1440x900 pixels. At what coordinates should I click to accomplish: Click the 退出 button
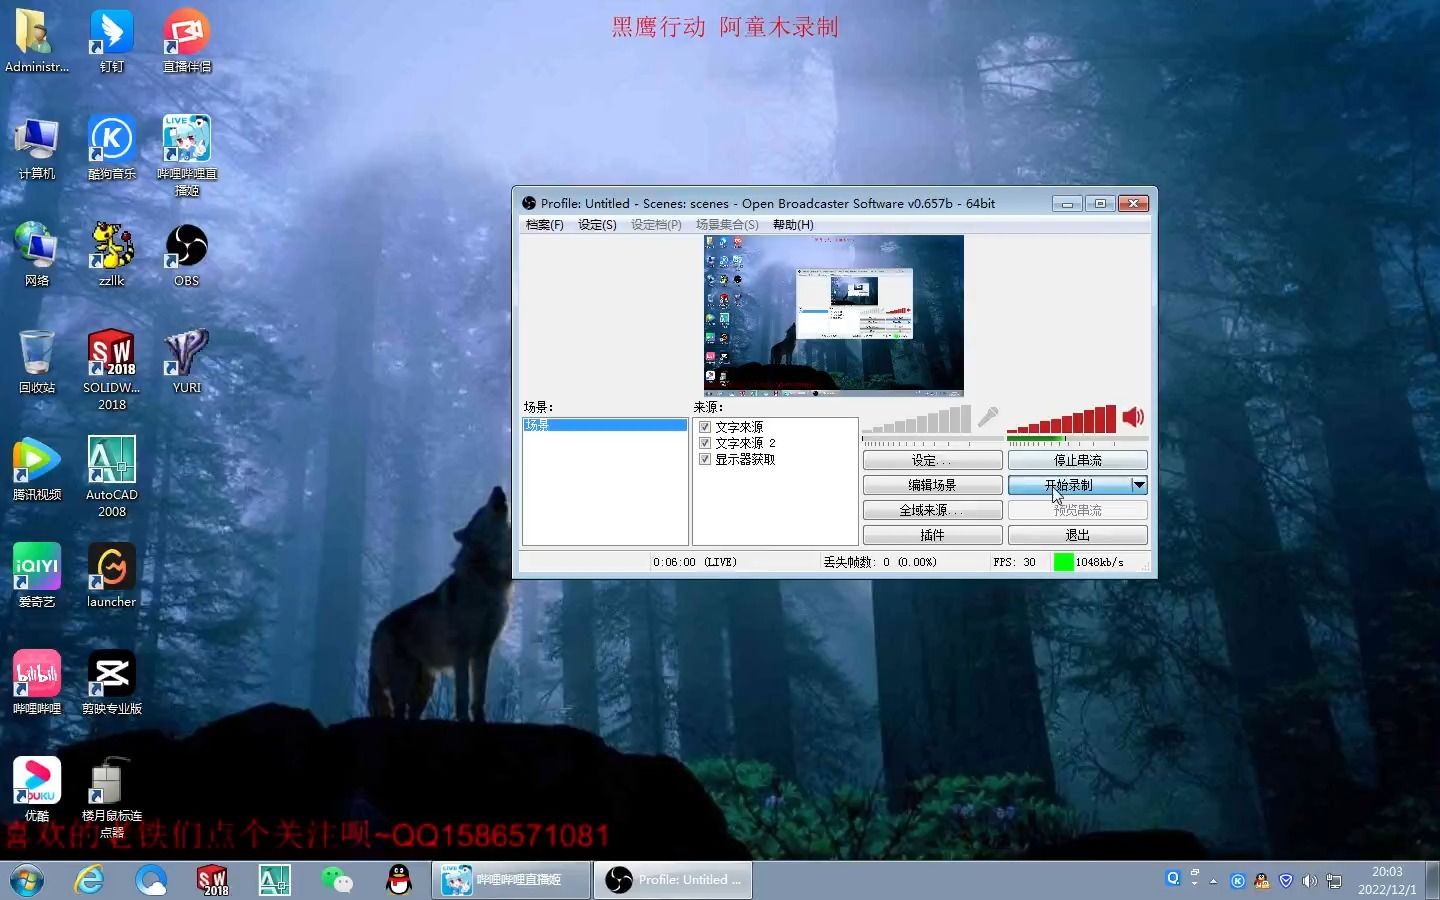click(x=1077, y=535)
